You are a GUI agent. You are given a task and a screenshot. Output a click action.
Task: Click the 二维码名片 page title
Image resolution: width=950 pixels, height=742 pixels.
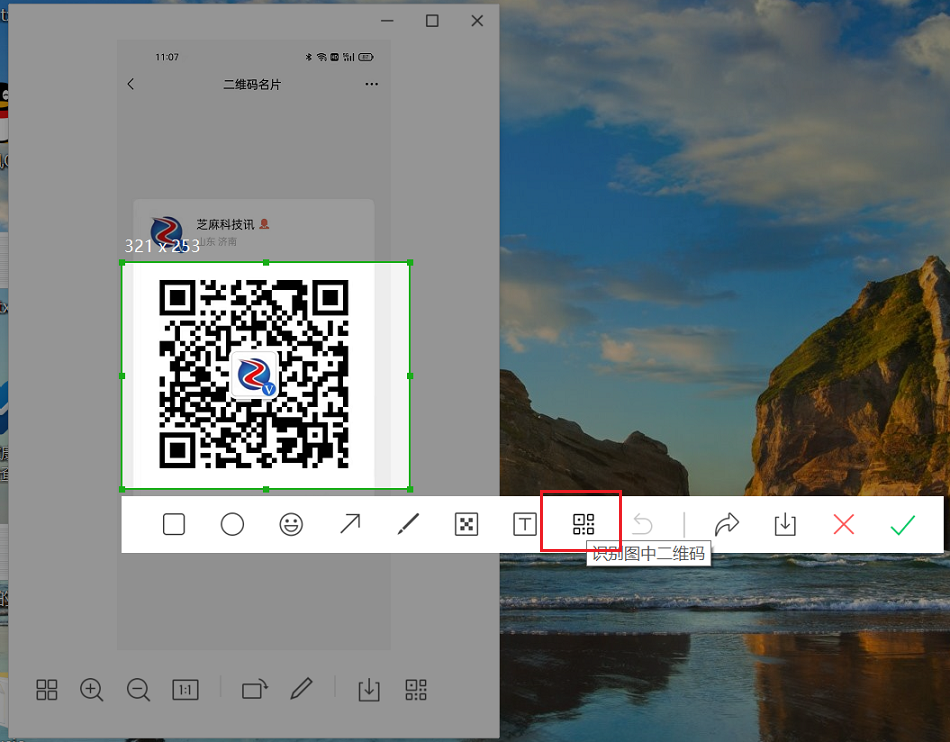(252, 85)
